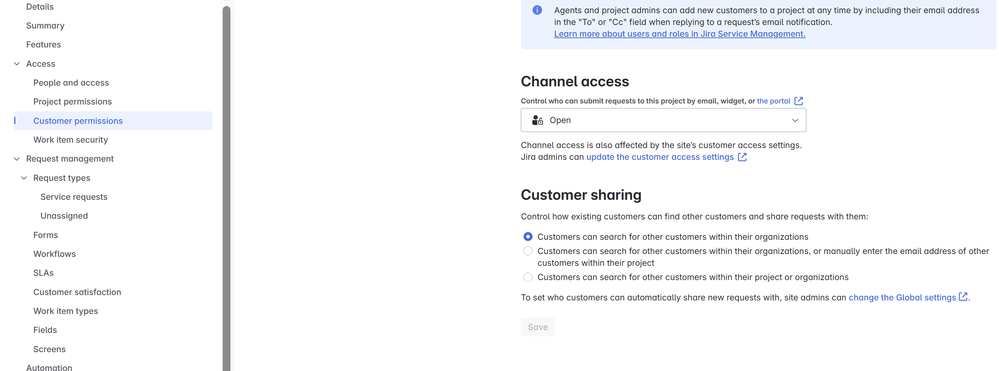Open the Channel access Open dropdown
This screenshot has width=999, height=371.
pos(663,120)
